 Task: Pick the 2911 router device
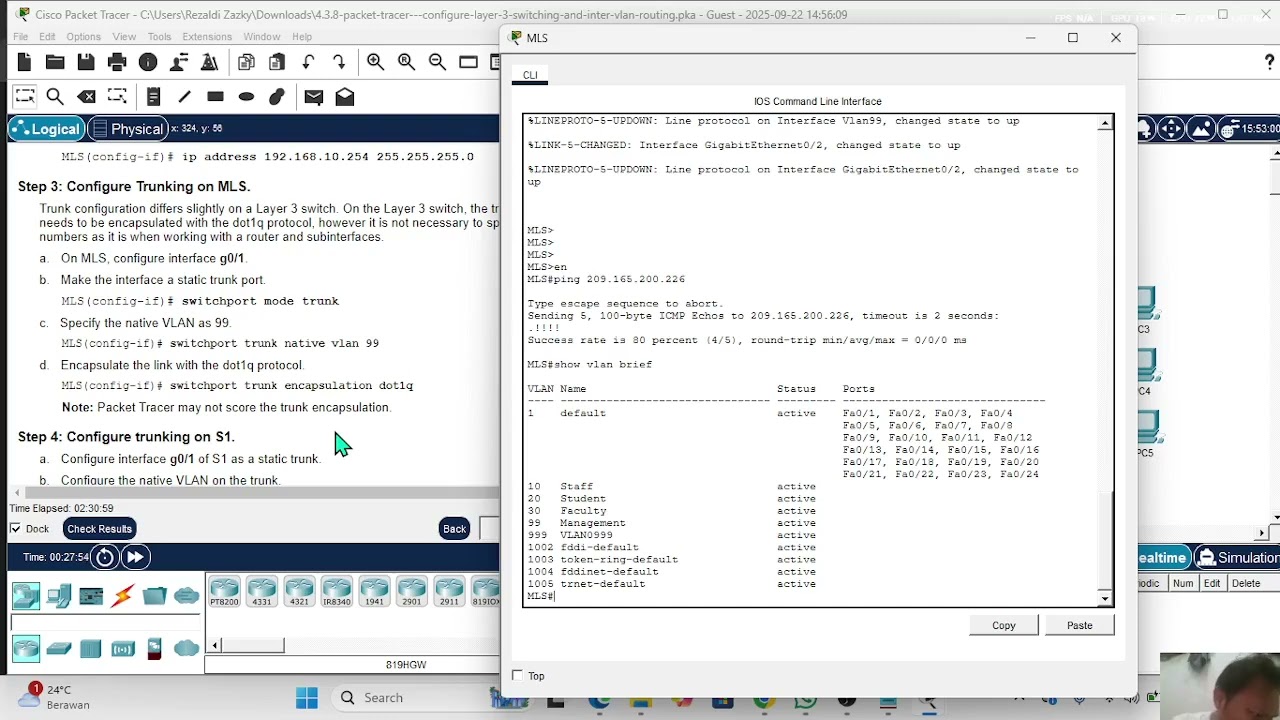449,592
